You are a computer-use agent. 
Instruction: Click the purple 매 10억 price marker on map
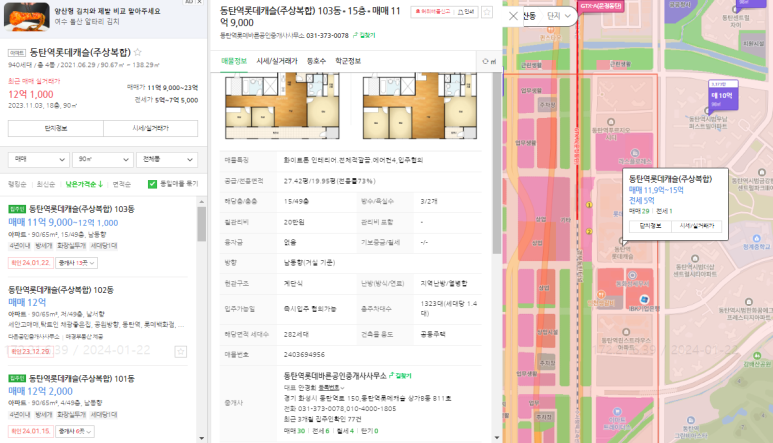(723, 96)
